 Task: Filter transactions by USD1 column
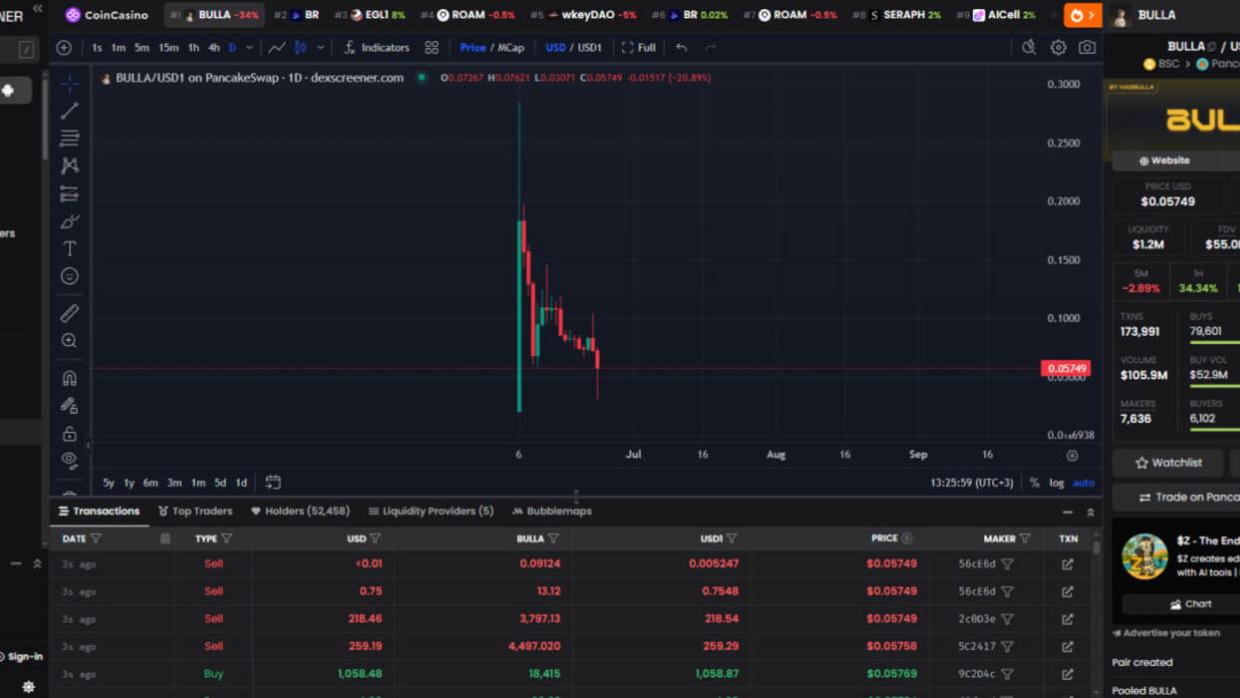pos(732,539)
